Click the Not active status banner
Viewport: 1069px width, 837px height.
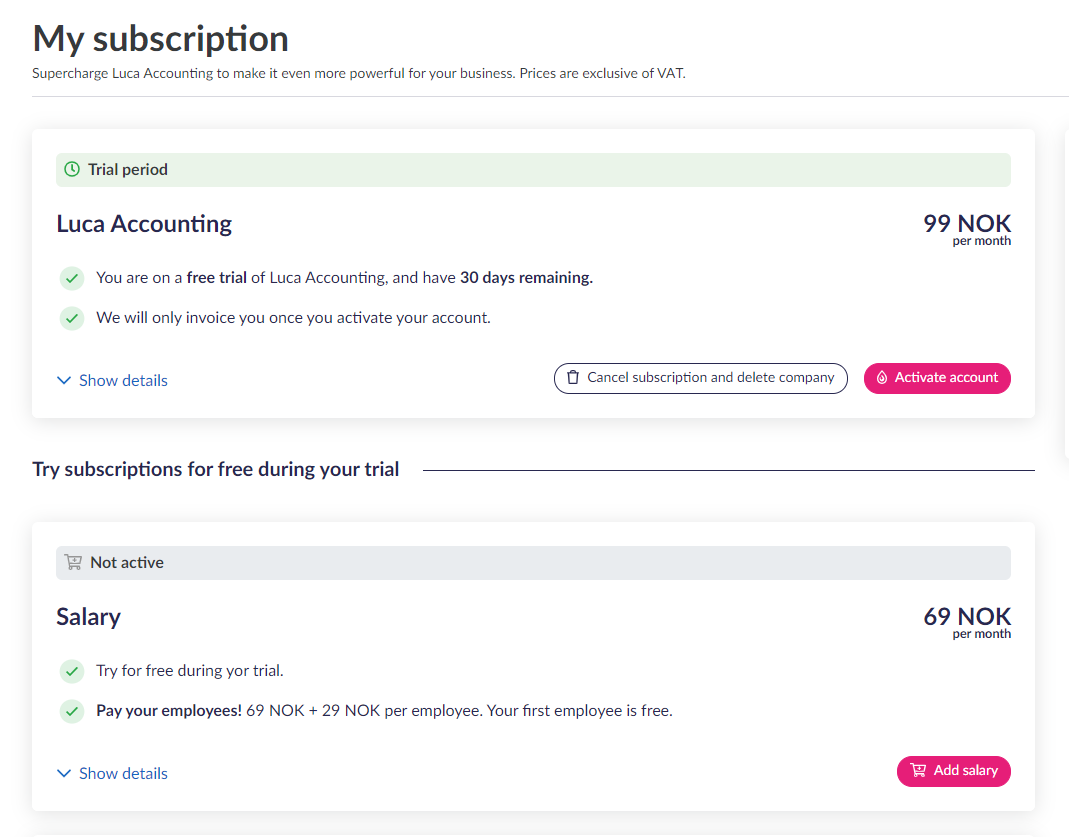click(533, 563)
